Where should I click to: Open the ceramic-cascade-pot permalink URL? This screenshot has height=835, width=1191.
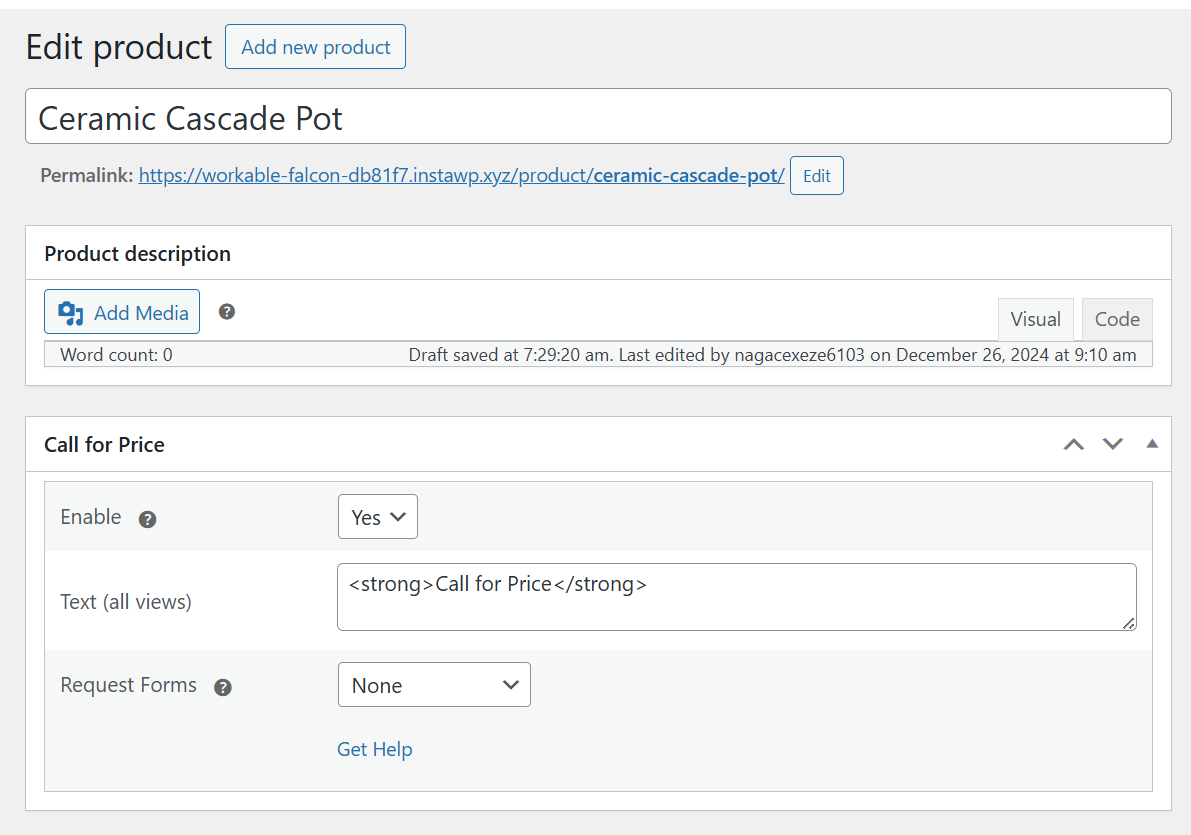(460, 176)
